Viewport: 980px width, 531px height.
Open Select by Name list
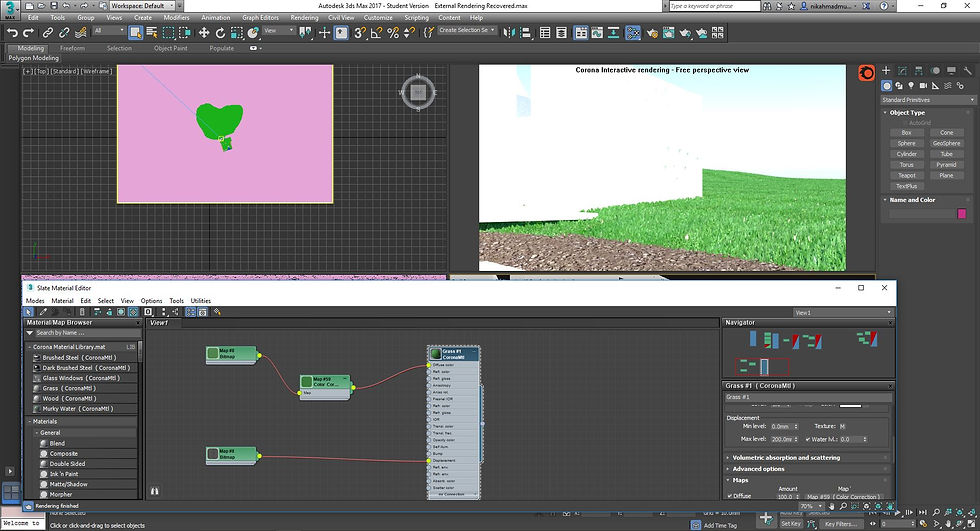[151, 32]
